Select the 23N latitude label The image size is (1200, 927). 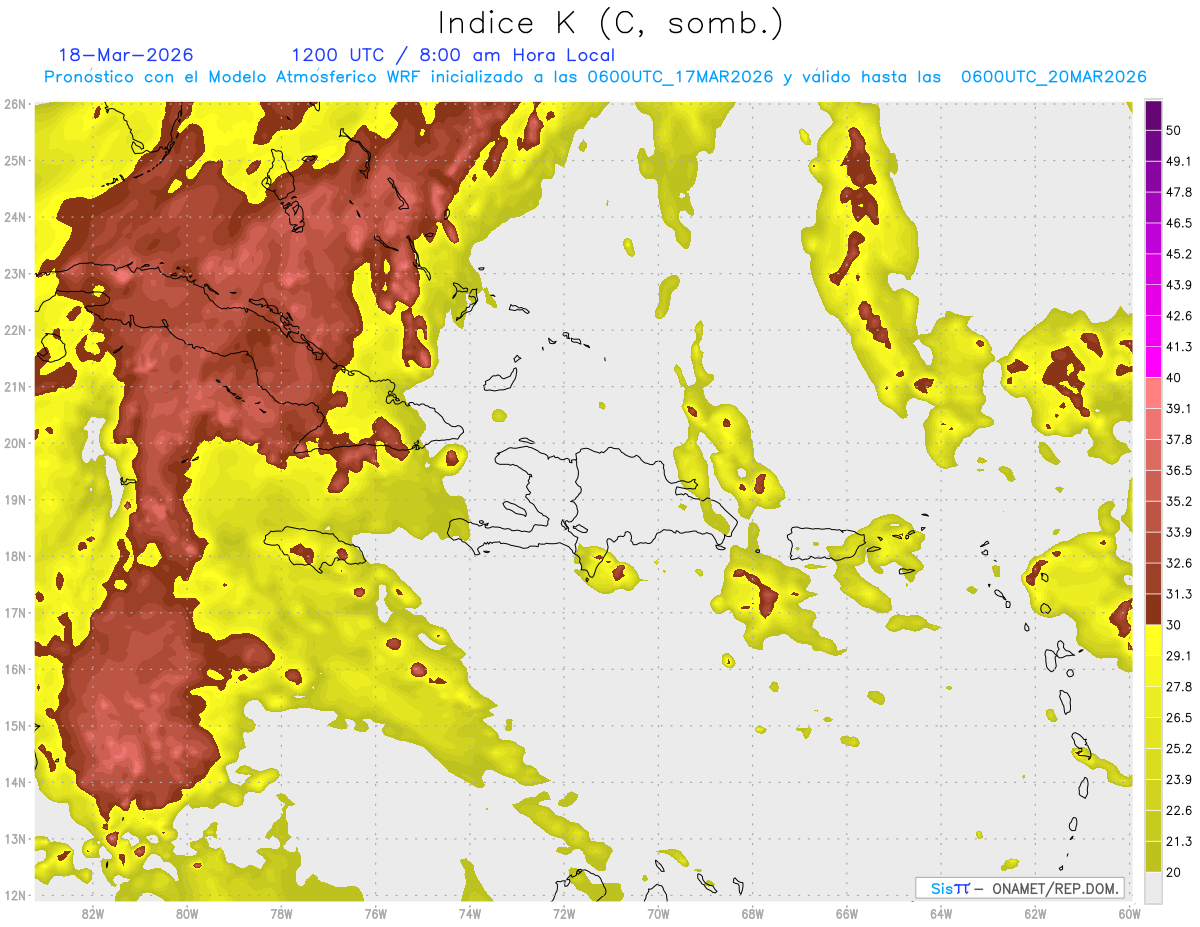tap(14, 273)
